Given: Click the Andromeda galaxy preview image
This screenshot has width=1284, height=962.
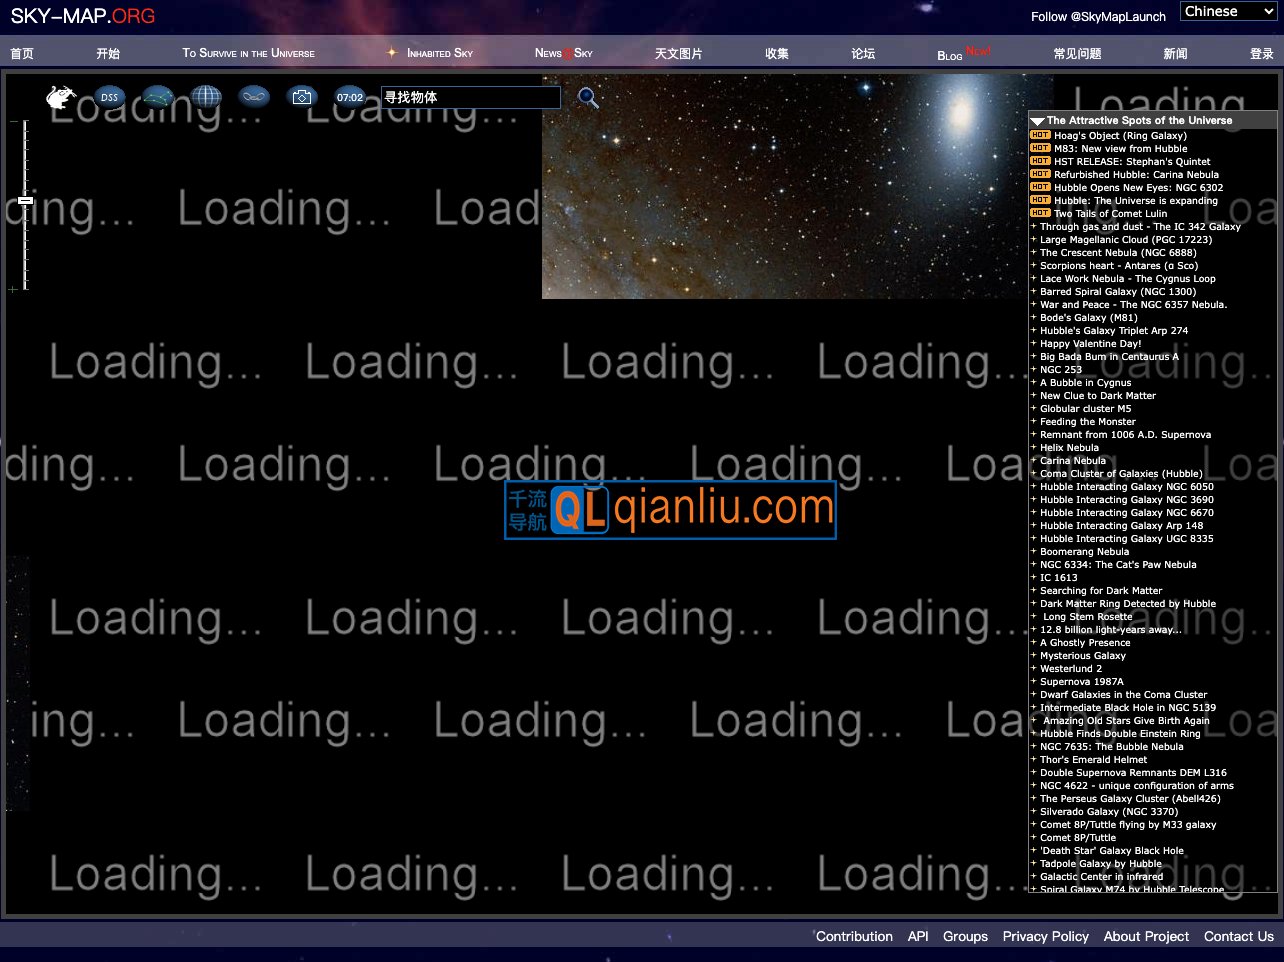Looking at the screenshot, I should pyautogui.click(x=784, y=186).
